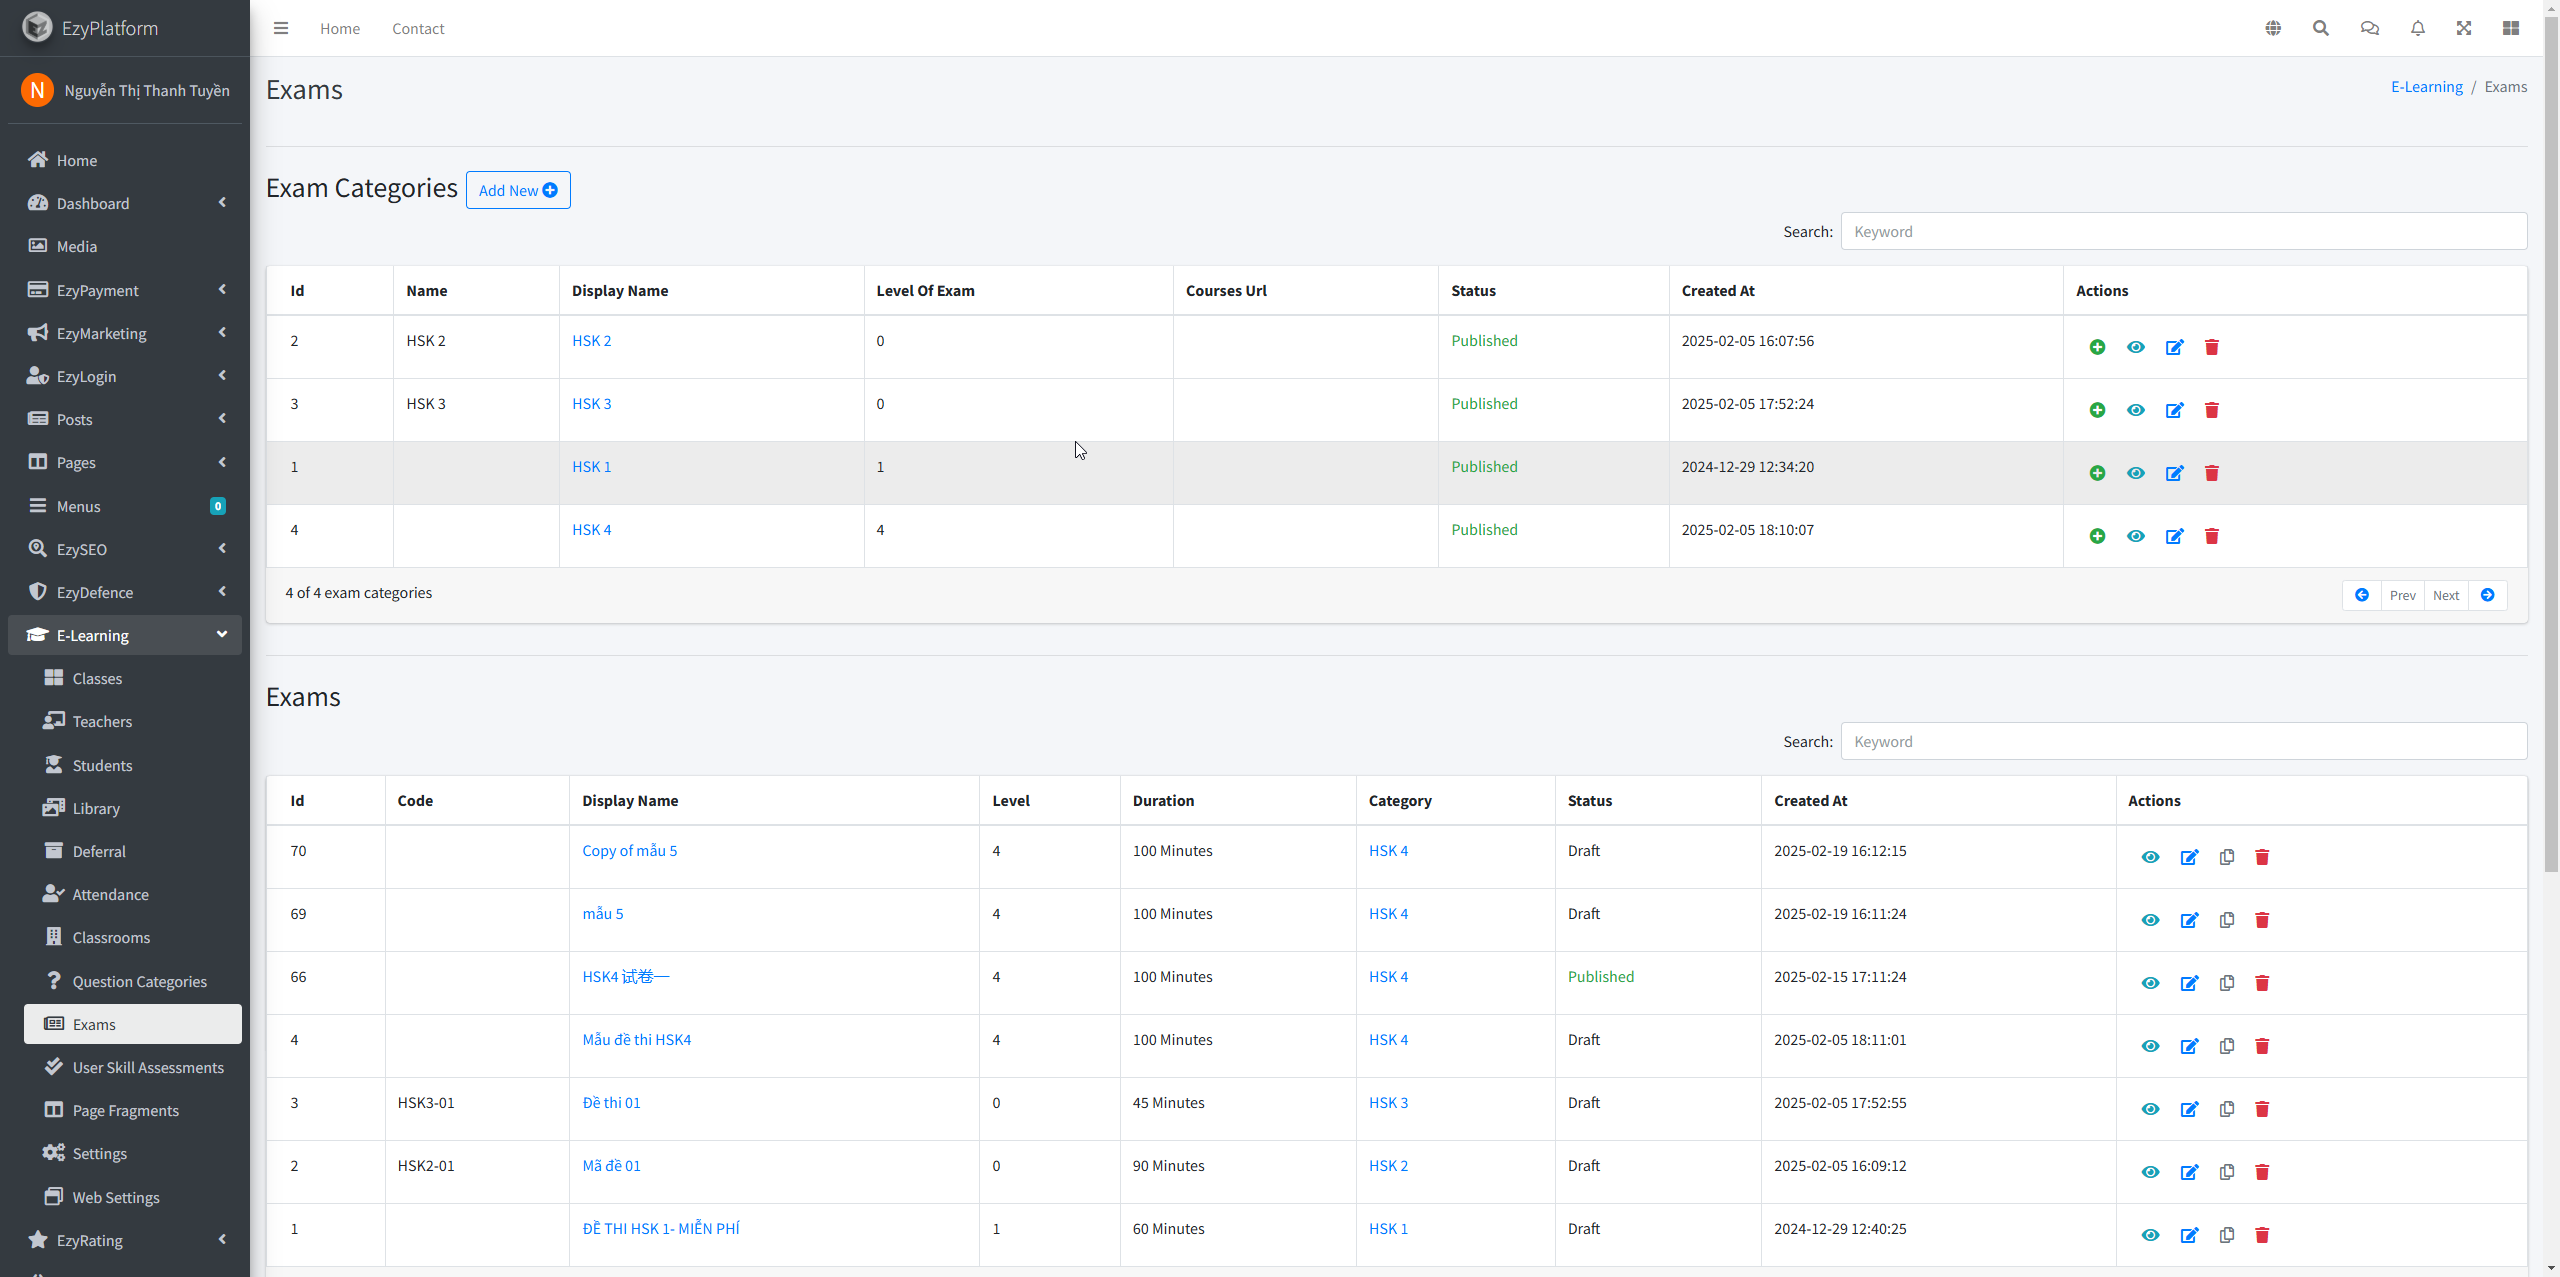This screenshot has height=1277, width=2560.
Task: View 'Đề thi 01' exam with eye icon
Action: [x=2150, y=1109]
